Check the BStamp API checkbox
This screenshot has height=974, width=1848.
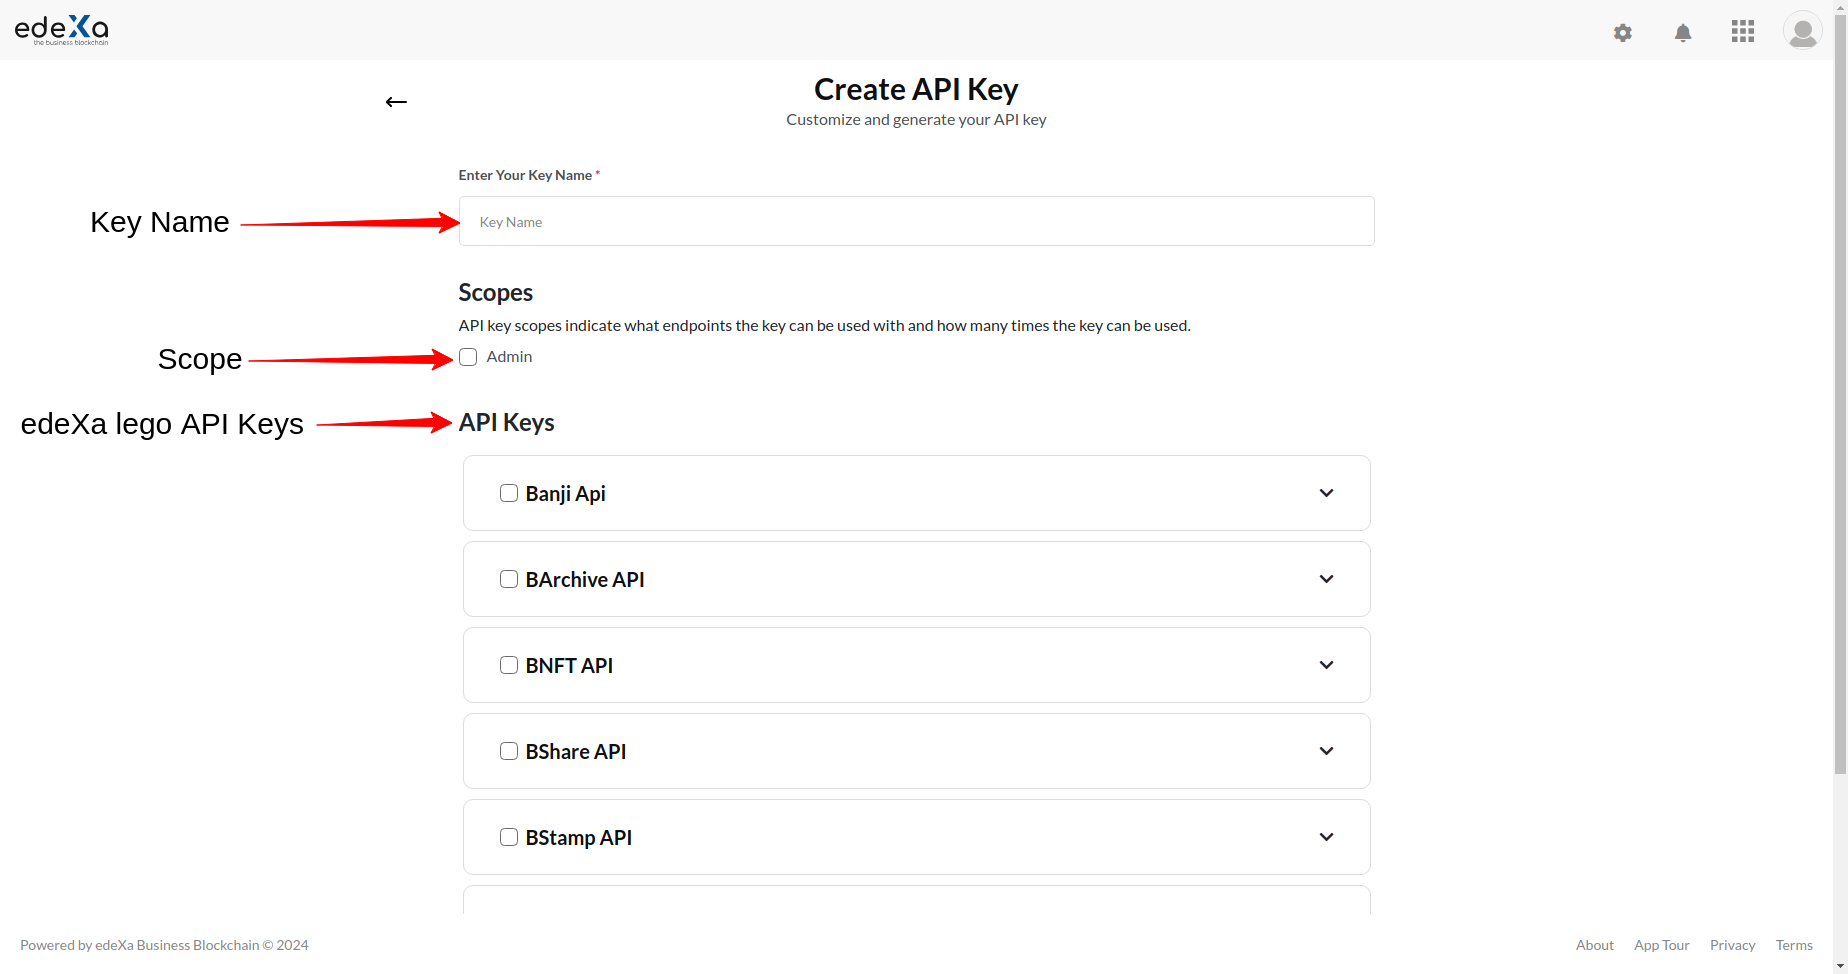509,837
